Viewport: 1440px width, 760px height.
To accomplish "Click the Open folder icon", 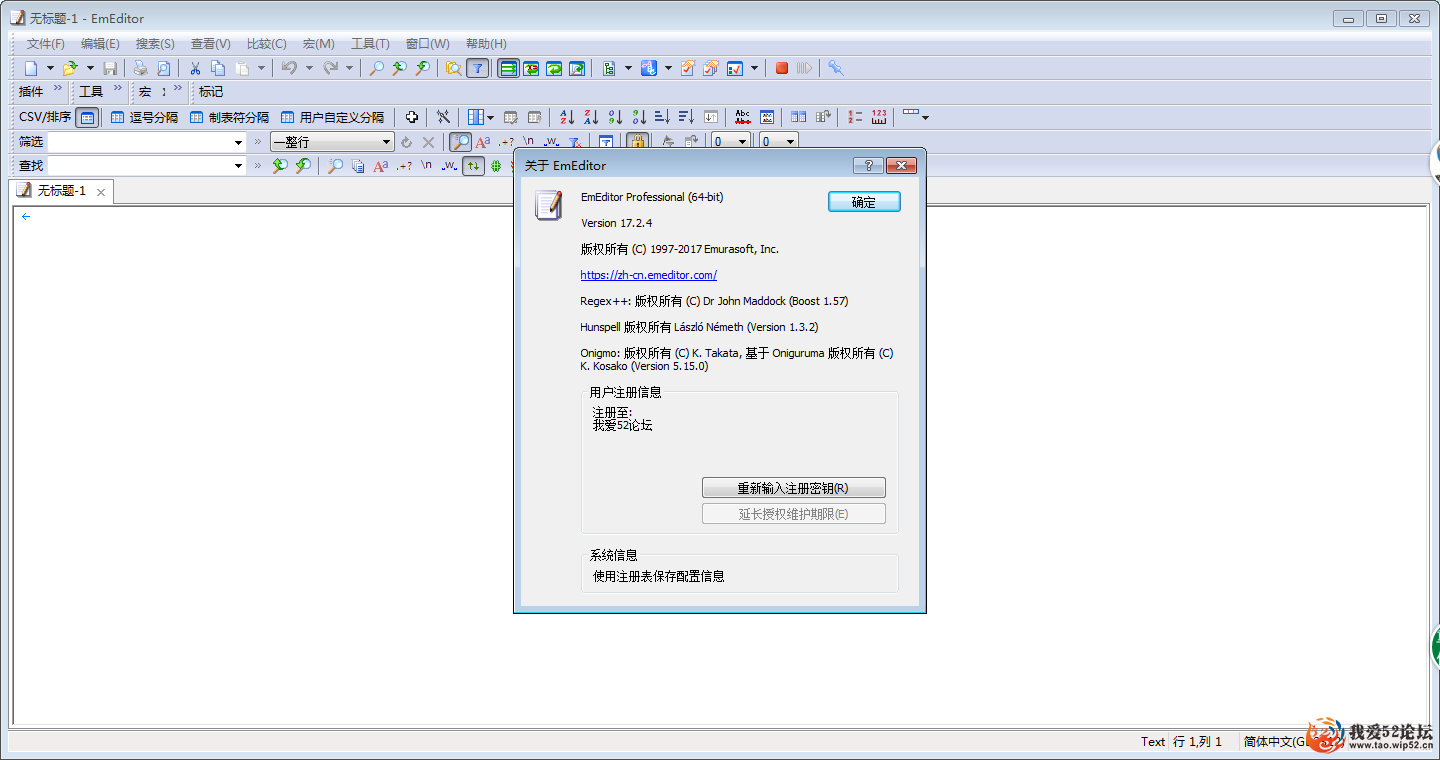I will [70, 68].
